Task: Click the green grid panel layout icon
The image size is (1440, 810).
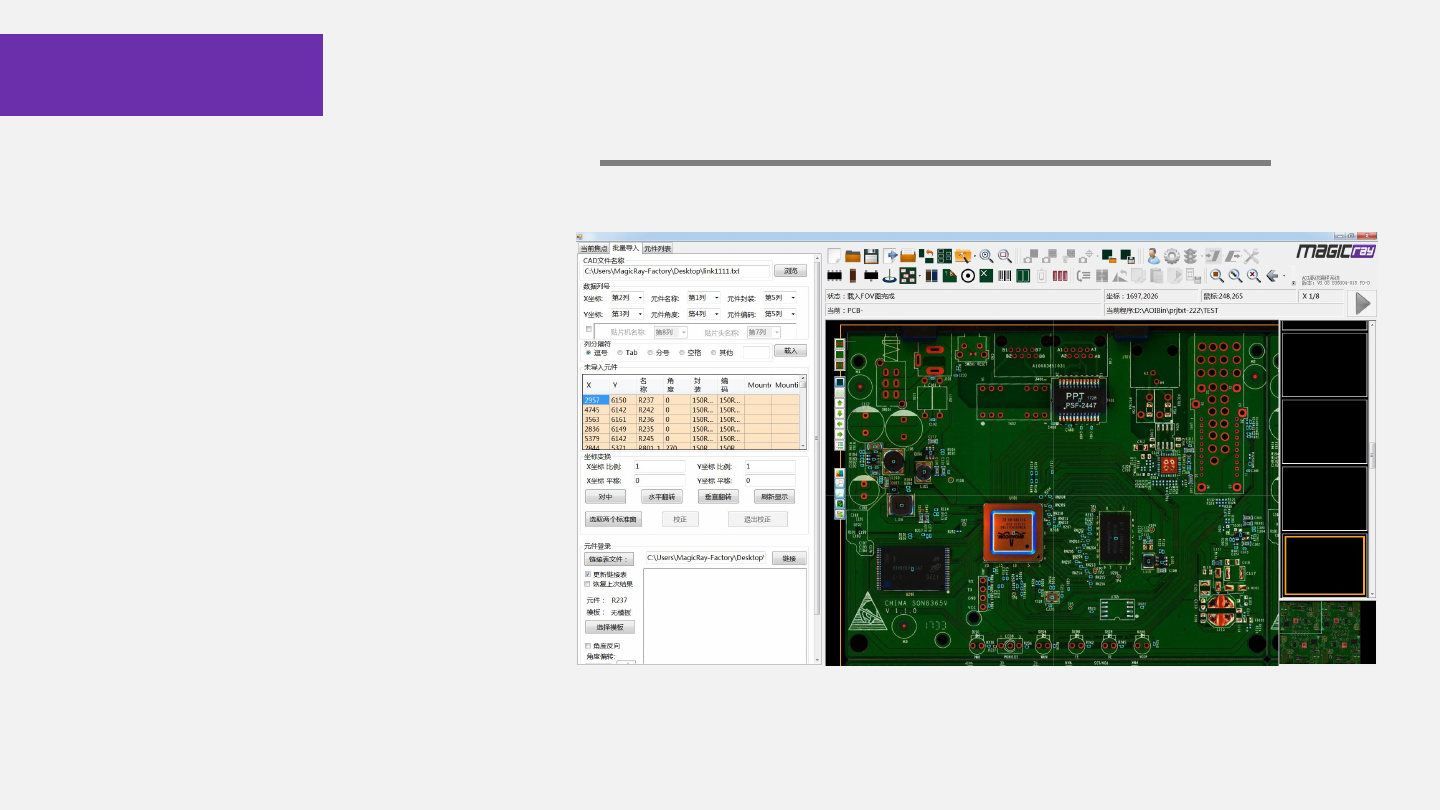Action: point(944,256)
